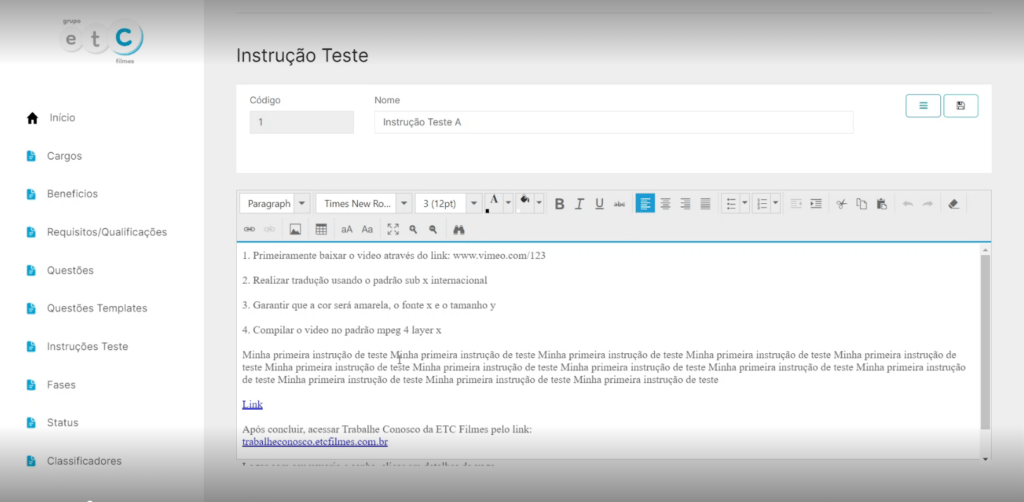Viewport: 1024px width, 502px height.
Task: Open the 3 (12pt) font size dropdown
Action: 449,204
